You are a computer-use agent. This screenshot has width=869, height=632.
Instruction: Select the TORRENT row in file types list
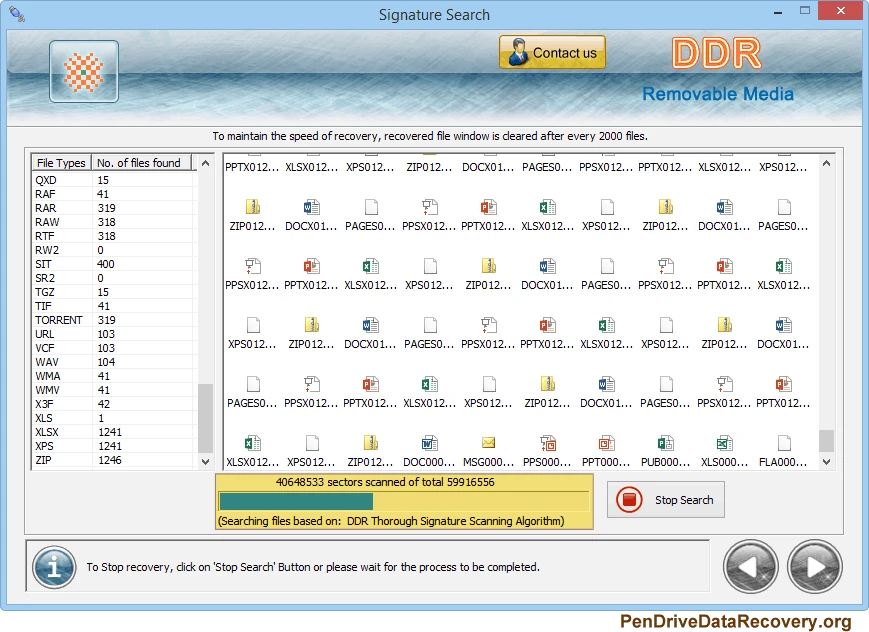(x=60, y=320)
